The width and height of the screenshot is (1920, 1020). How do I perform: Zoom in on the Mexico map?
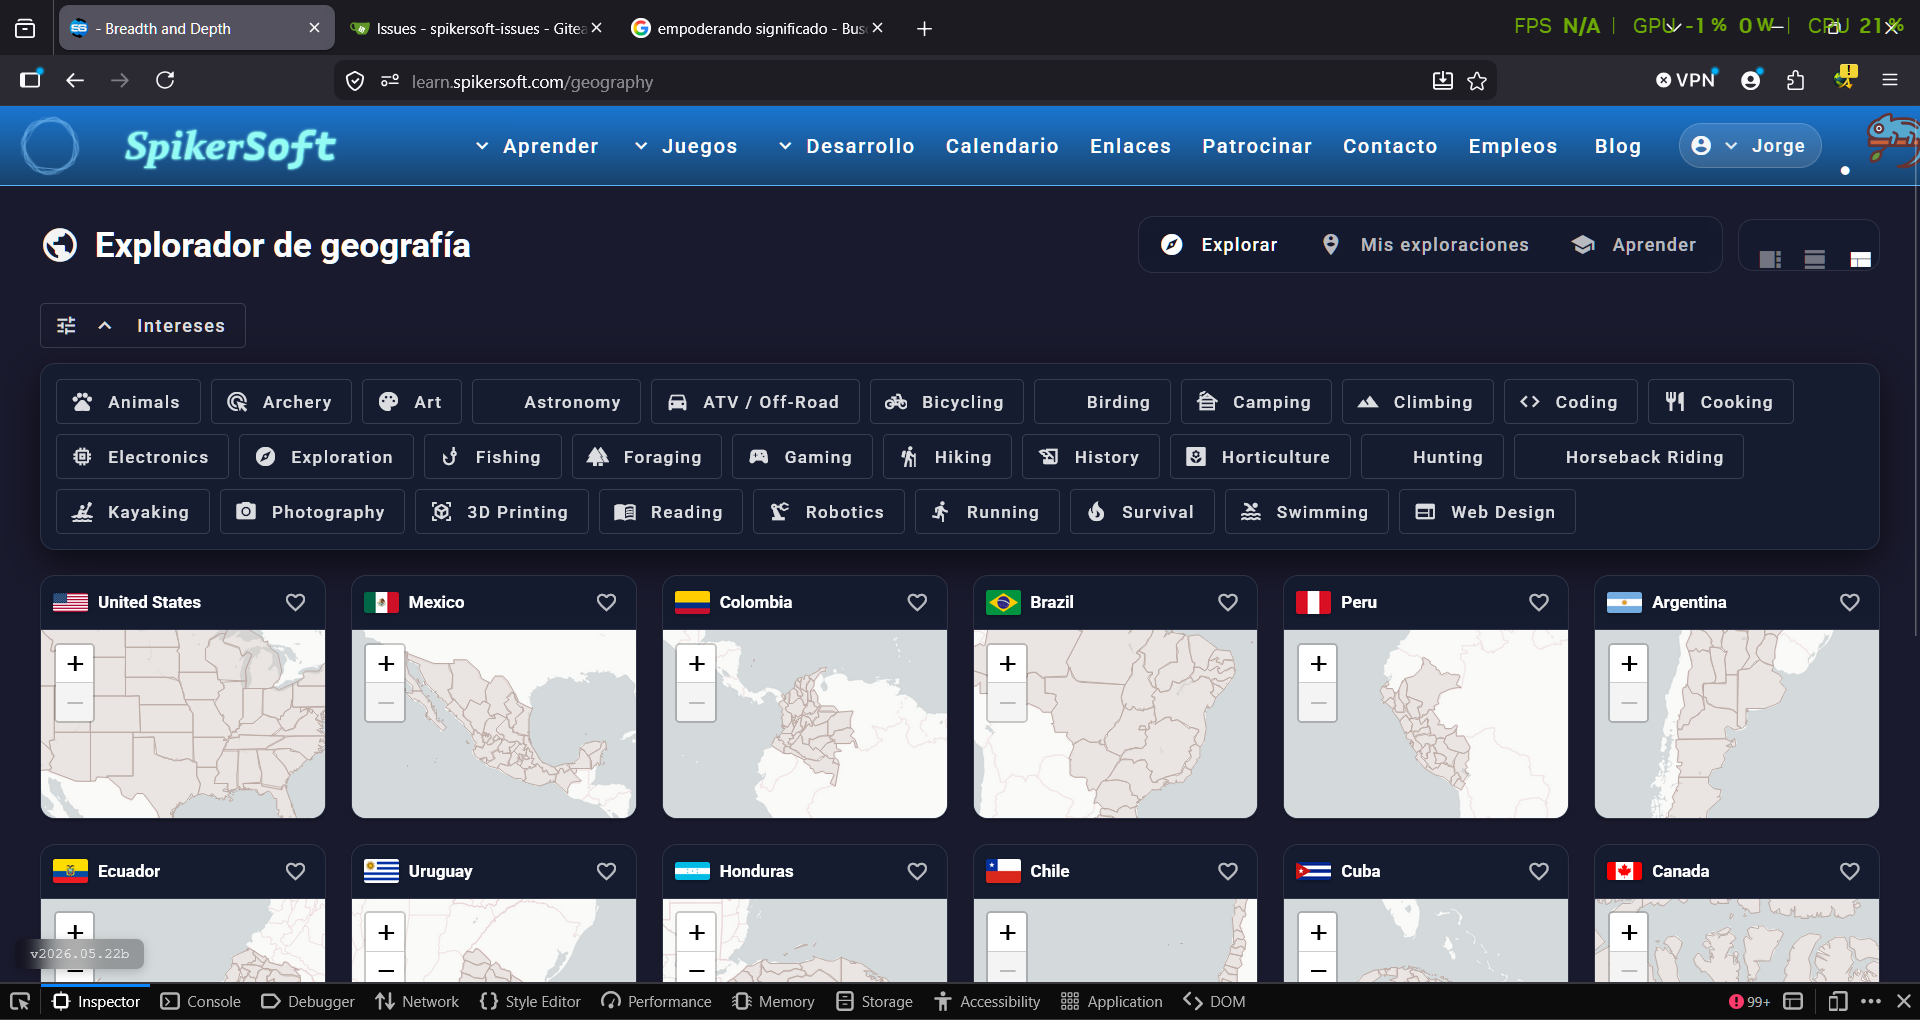(x=386, y=664)
